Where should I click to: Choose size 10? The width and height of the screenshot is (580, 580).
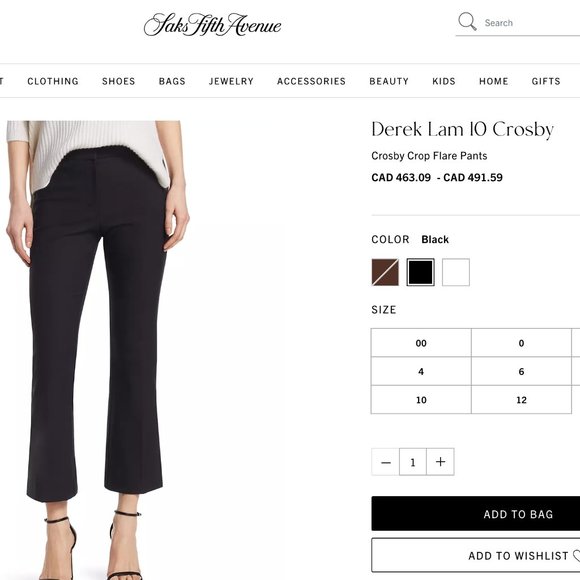[x=421, y=400]
